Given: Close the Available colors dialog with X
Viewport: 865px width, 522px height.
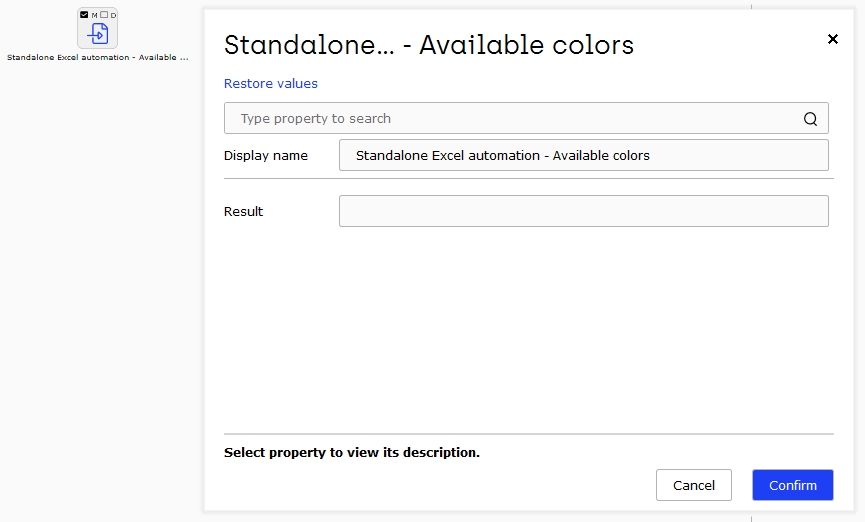Looking at the screenshot, I should 832,39.
